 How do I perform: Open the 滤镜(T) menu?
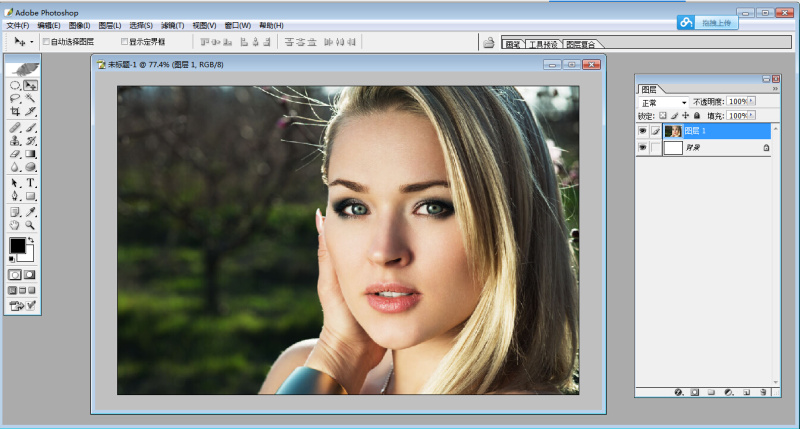pos(172,25)
